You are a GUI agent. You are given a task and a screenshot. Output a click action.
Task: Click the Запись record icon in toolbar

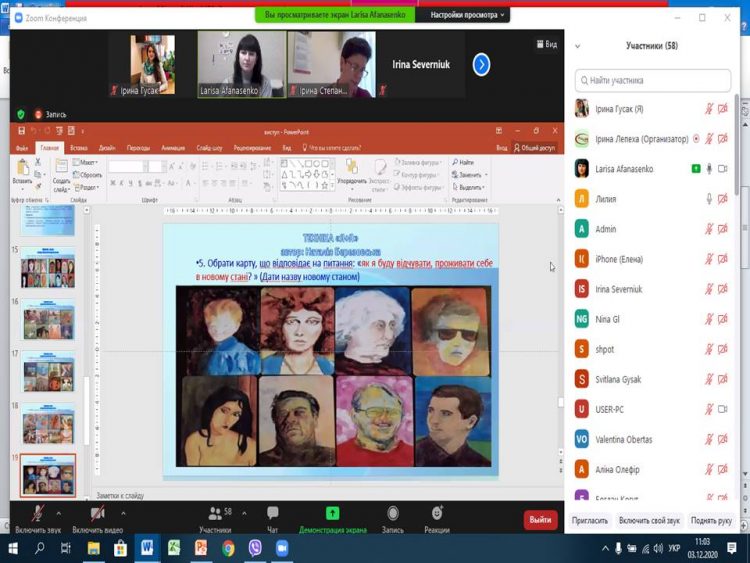click(393, 513)
